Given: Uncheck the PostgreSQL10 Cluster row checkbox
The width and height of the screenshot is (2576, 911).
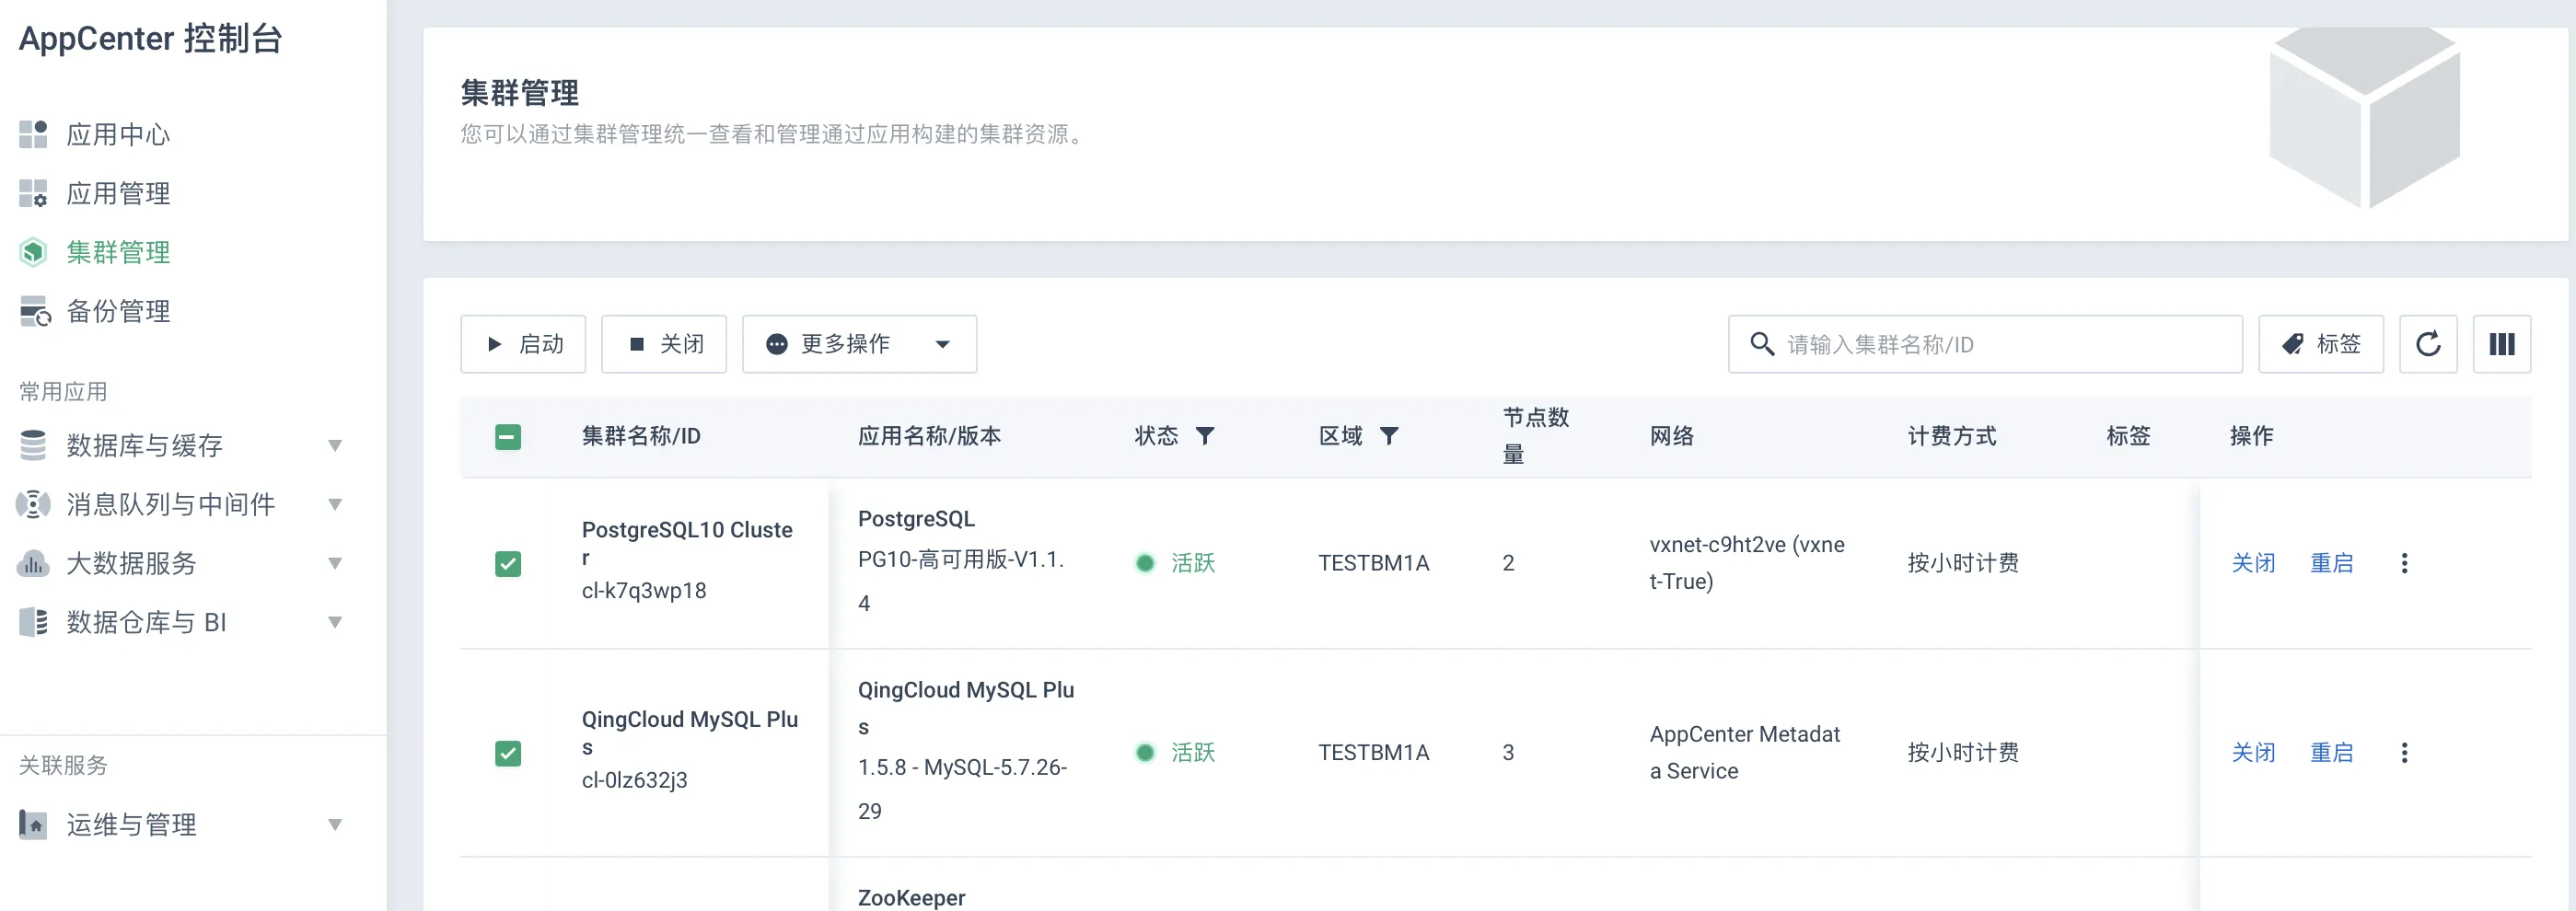Looking at the screenshot, I should pos(508,564).
